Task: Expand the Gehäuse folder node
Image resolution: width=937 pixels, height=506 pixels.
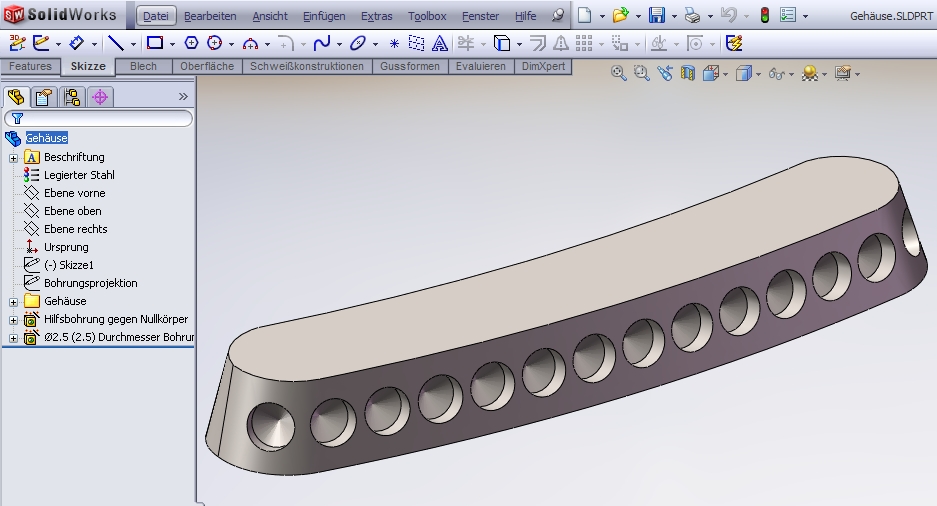Action: 13,301
